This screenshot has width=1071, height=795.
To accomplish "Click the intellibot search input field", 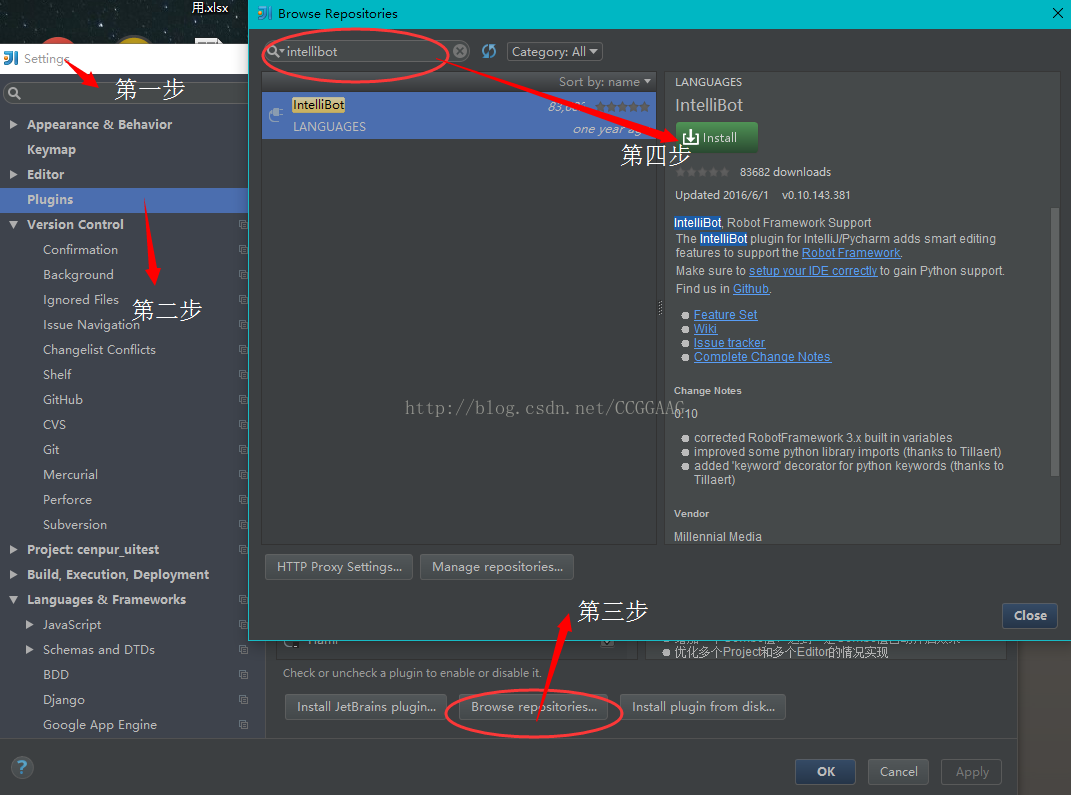I will (366, 51).
